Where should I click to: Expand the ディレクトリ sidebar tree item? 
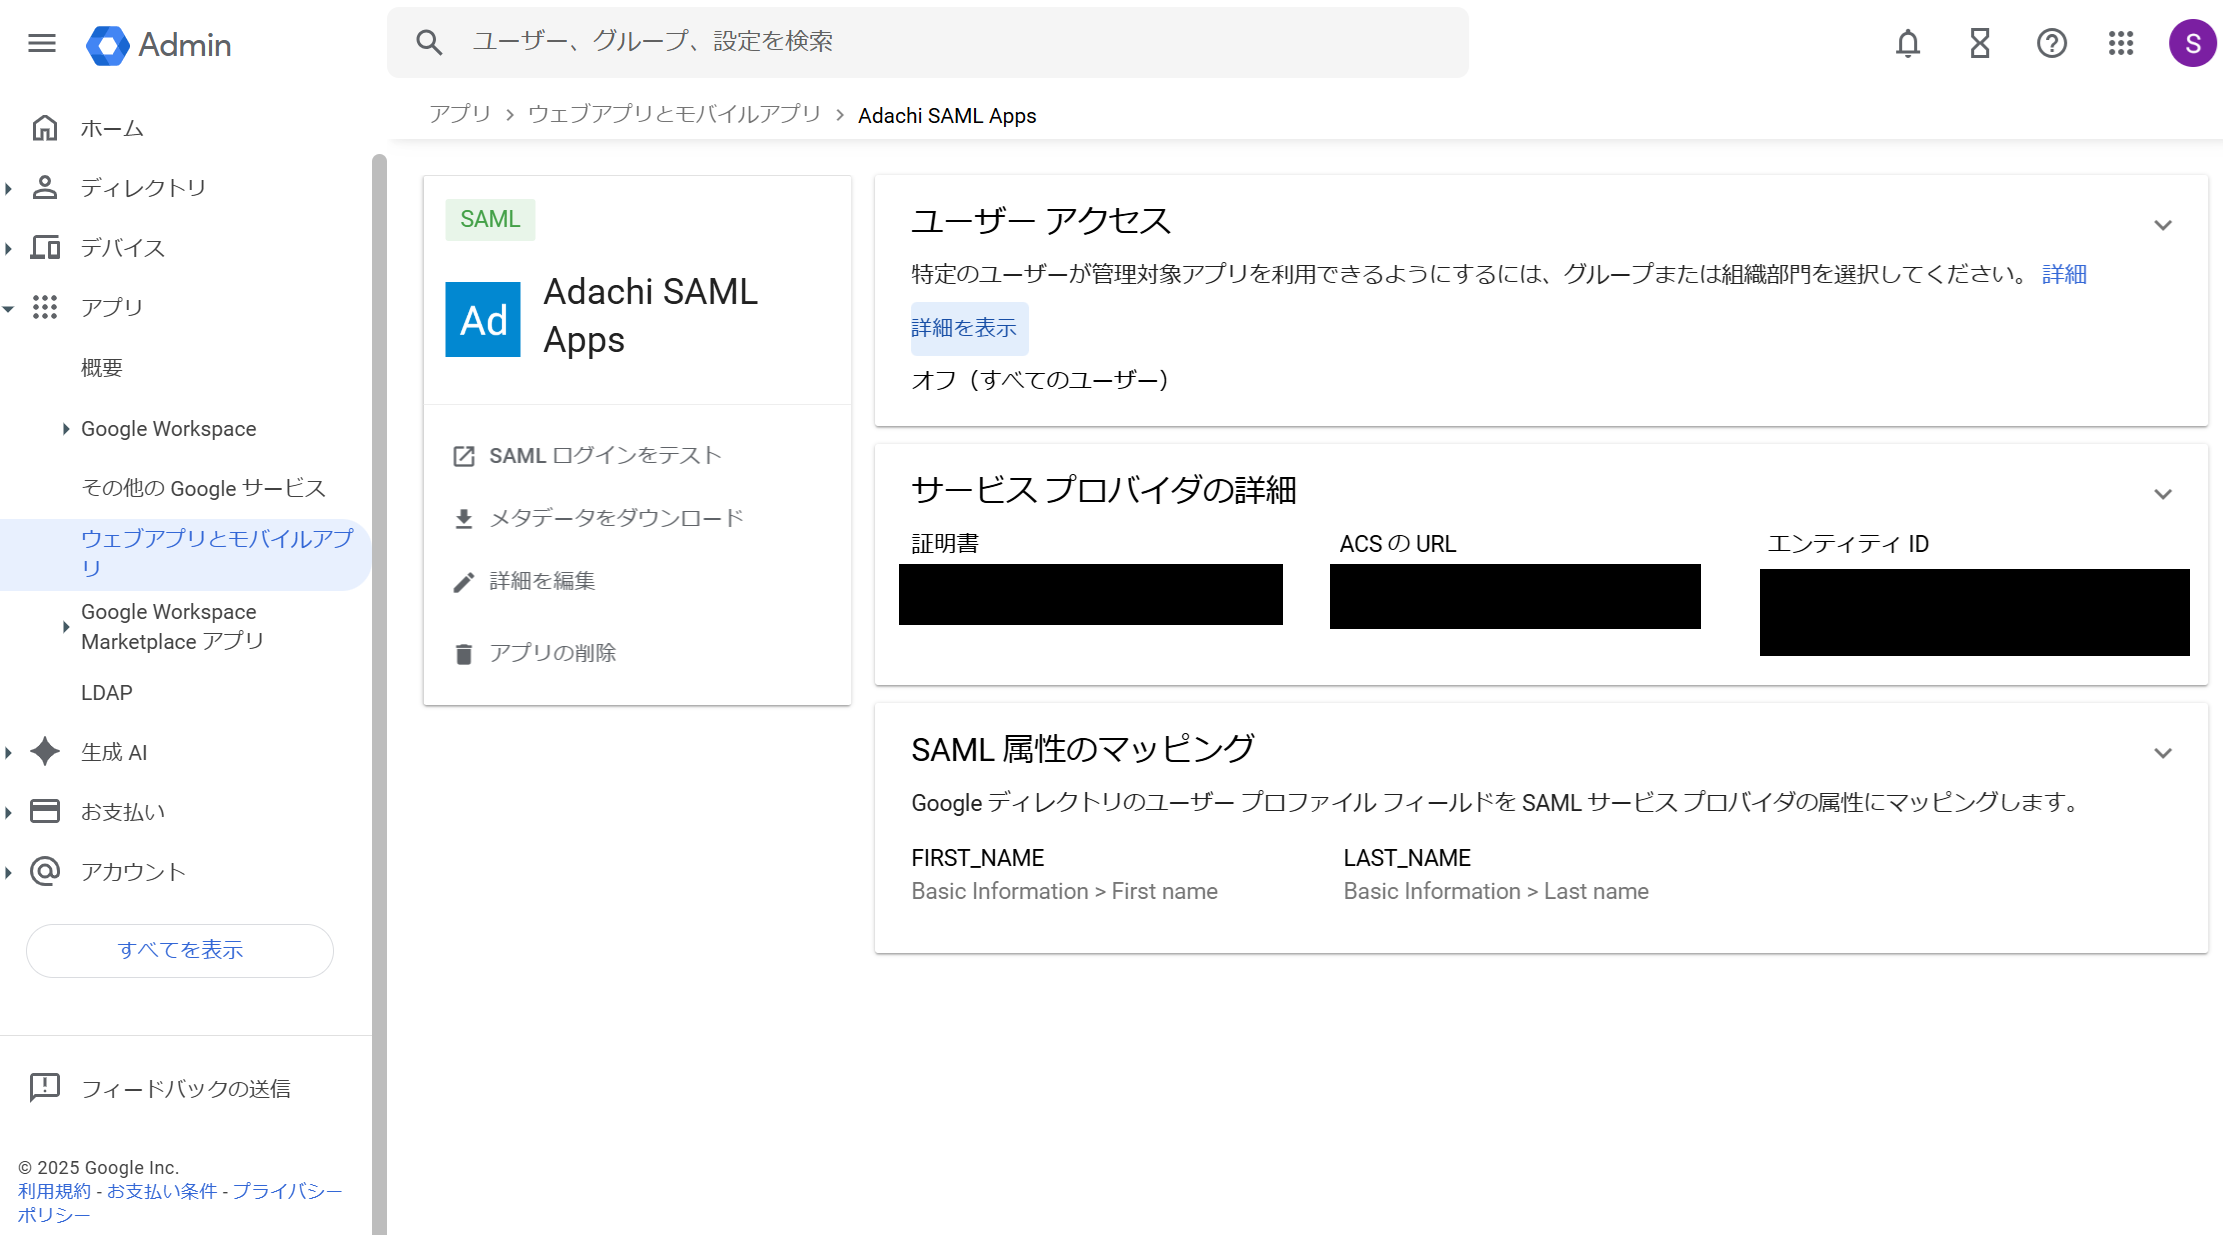pyautogui.click(x=9, y=188)
